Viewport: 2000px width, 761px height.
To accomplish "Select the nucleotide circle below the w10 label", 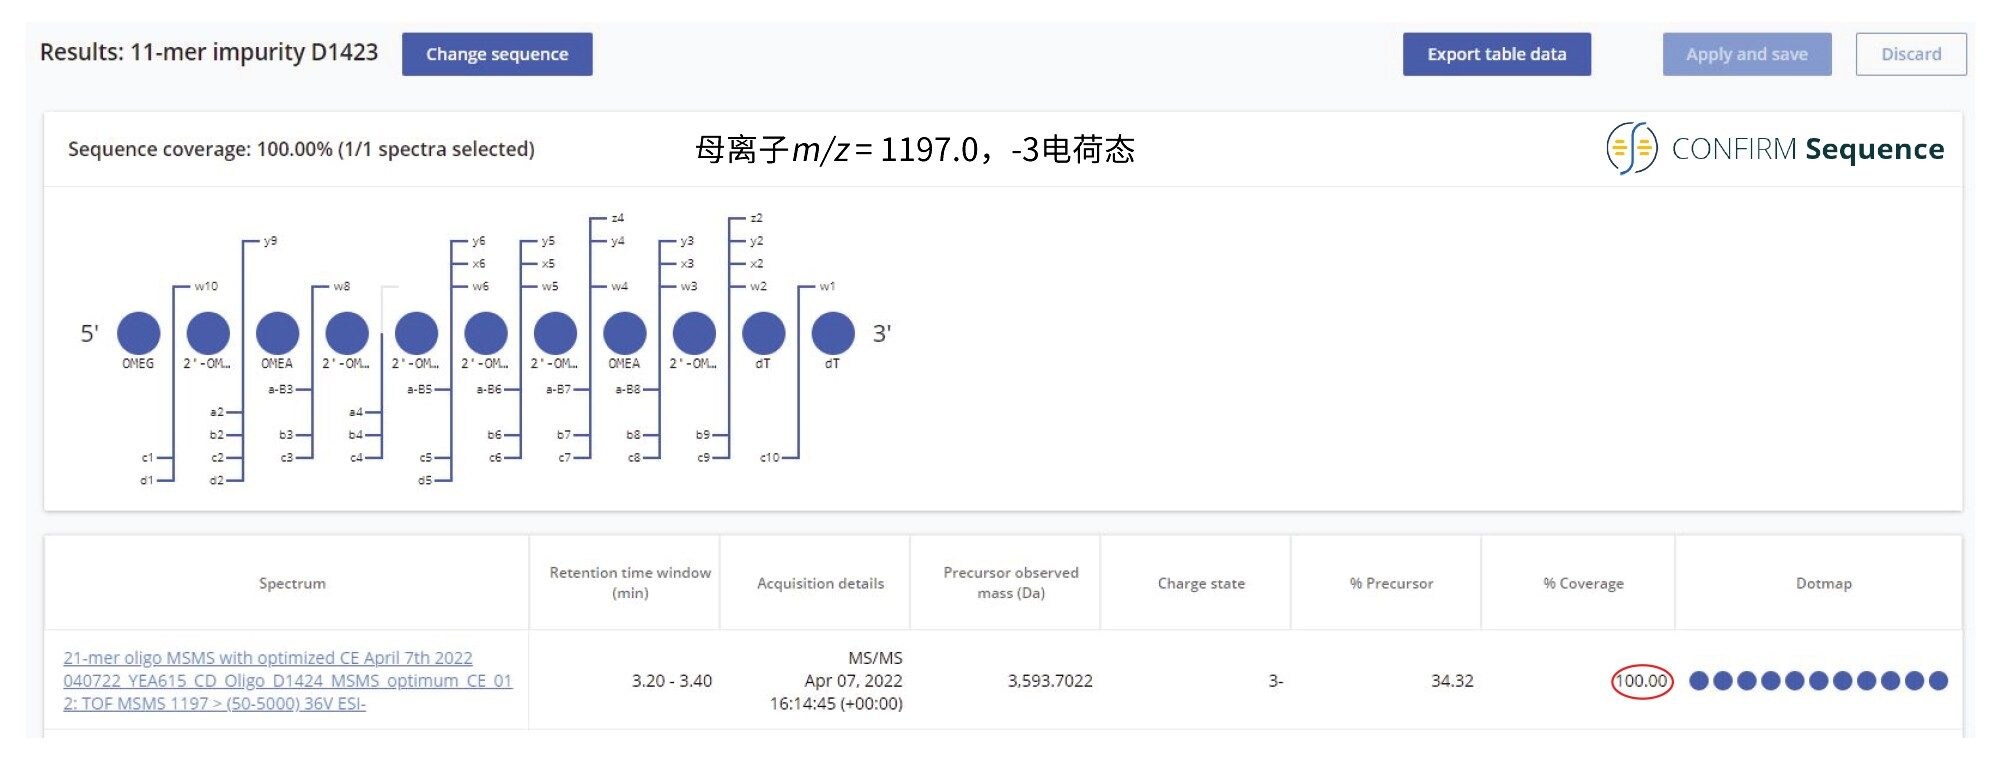I will pyautogui.click(x=208, y=333).
